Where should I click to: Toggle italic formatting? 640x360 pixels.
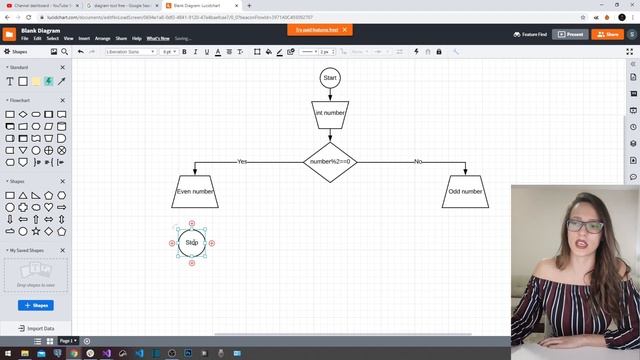coord(196,52)
